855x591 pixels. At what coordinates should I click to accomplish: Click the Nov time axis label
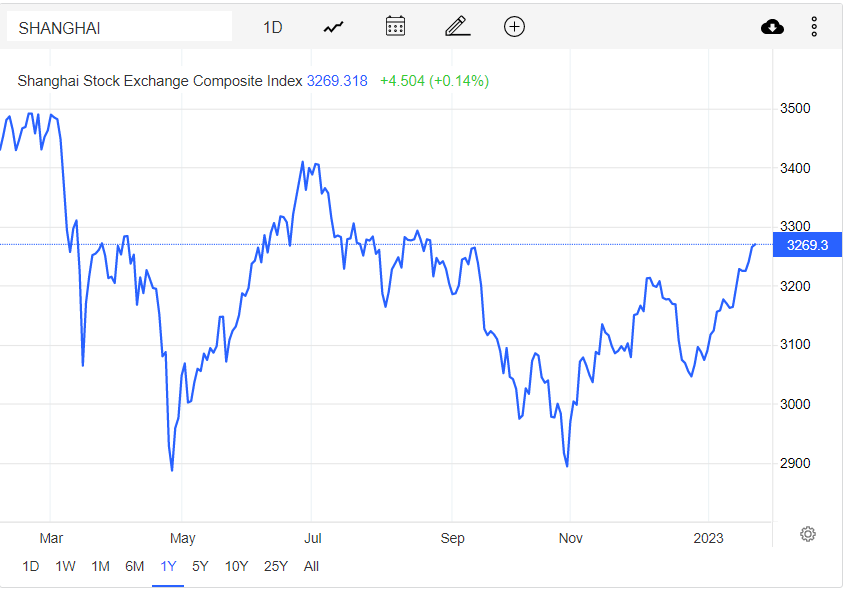click(570, 538)
